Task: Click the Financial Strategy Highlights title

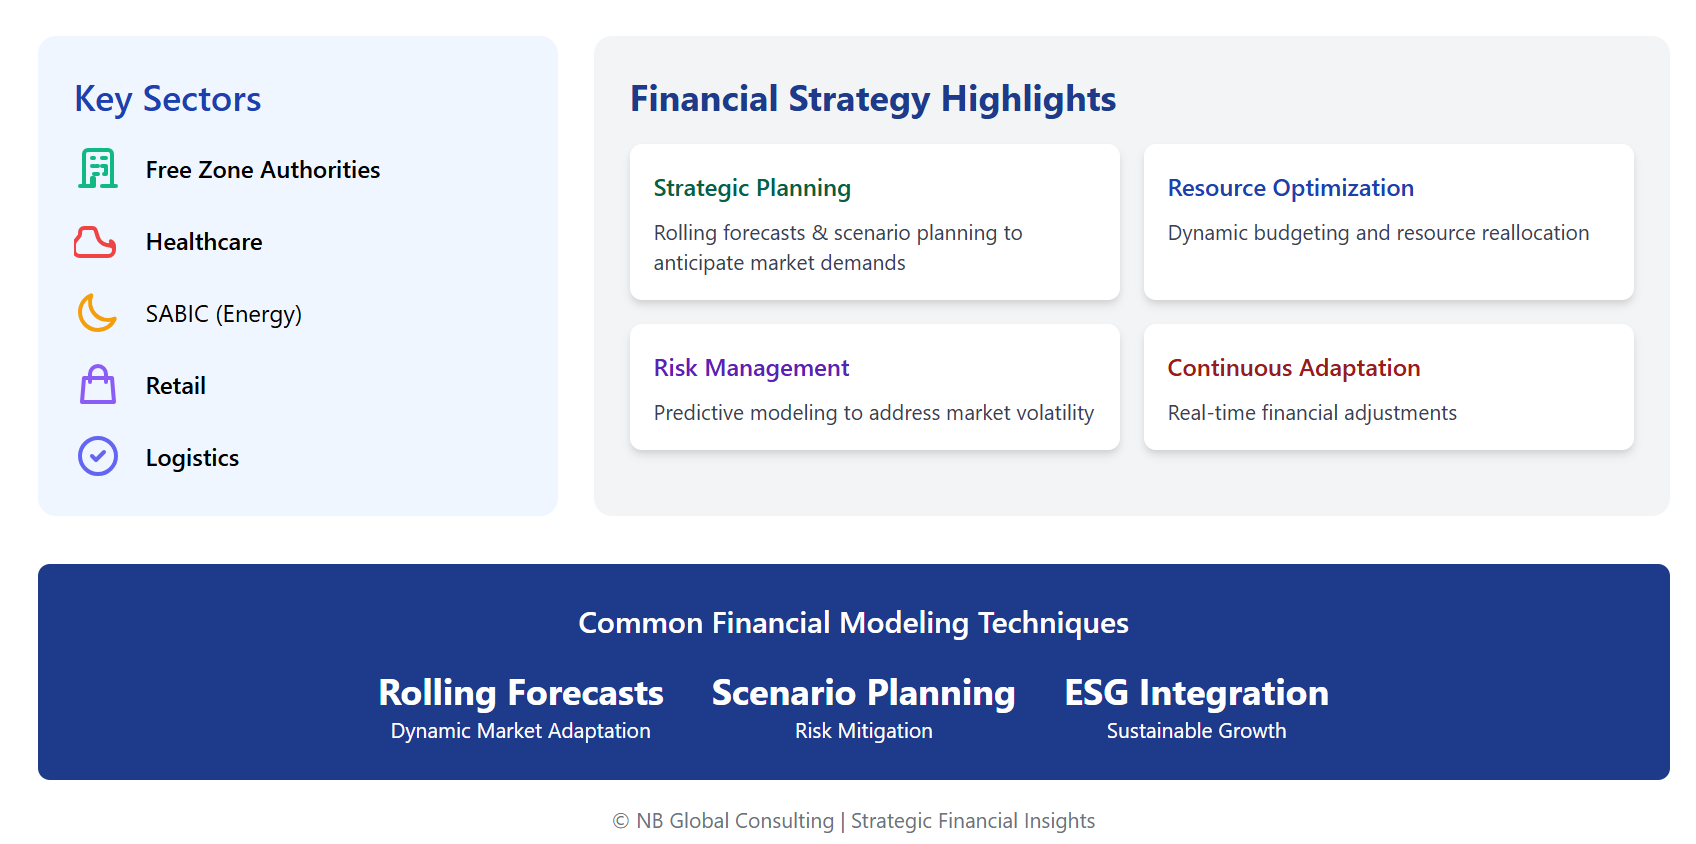Action: [873, 99]
